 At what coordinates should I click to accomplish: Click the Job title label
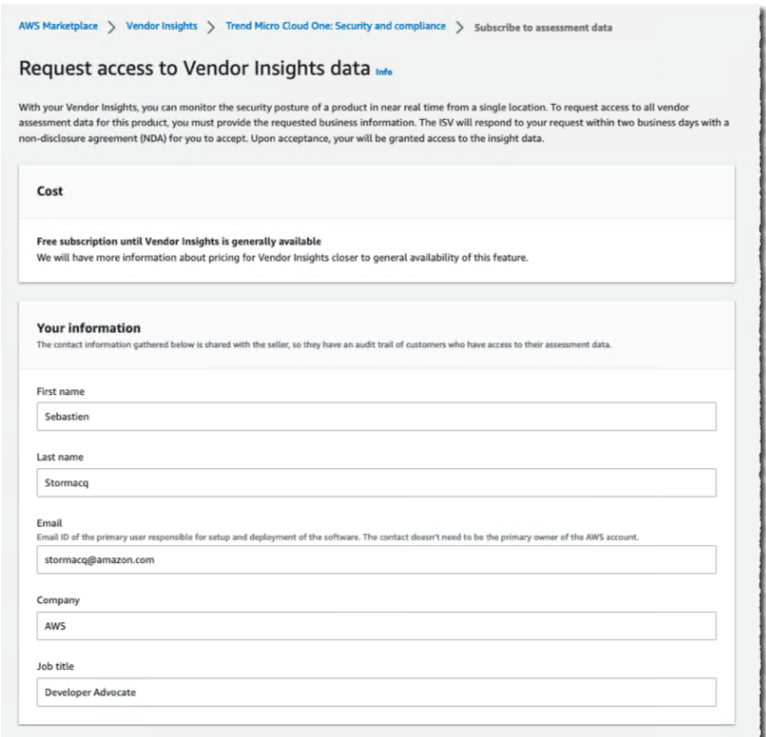tap(56, 666)
